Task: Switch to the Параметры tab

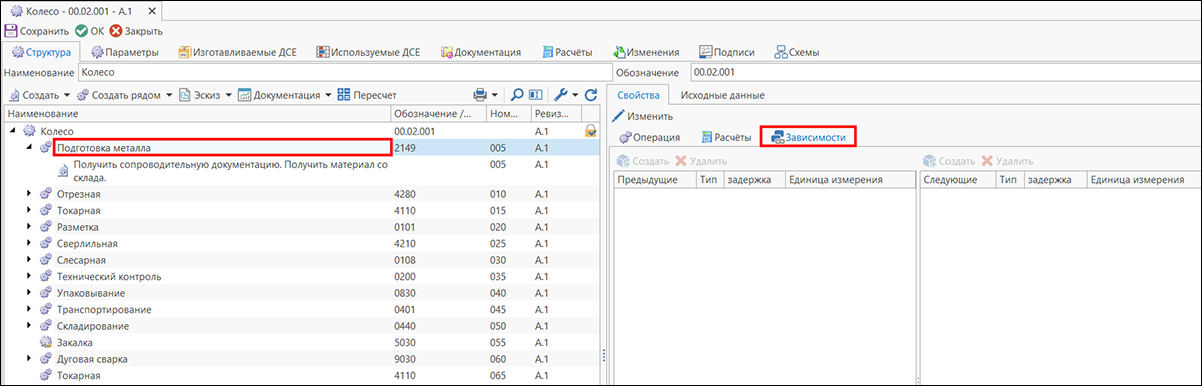Action: [x=124, y=52]
